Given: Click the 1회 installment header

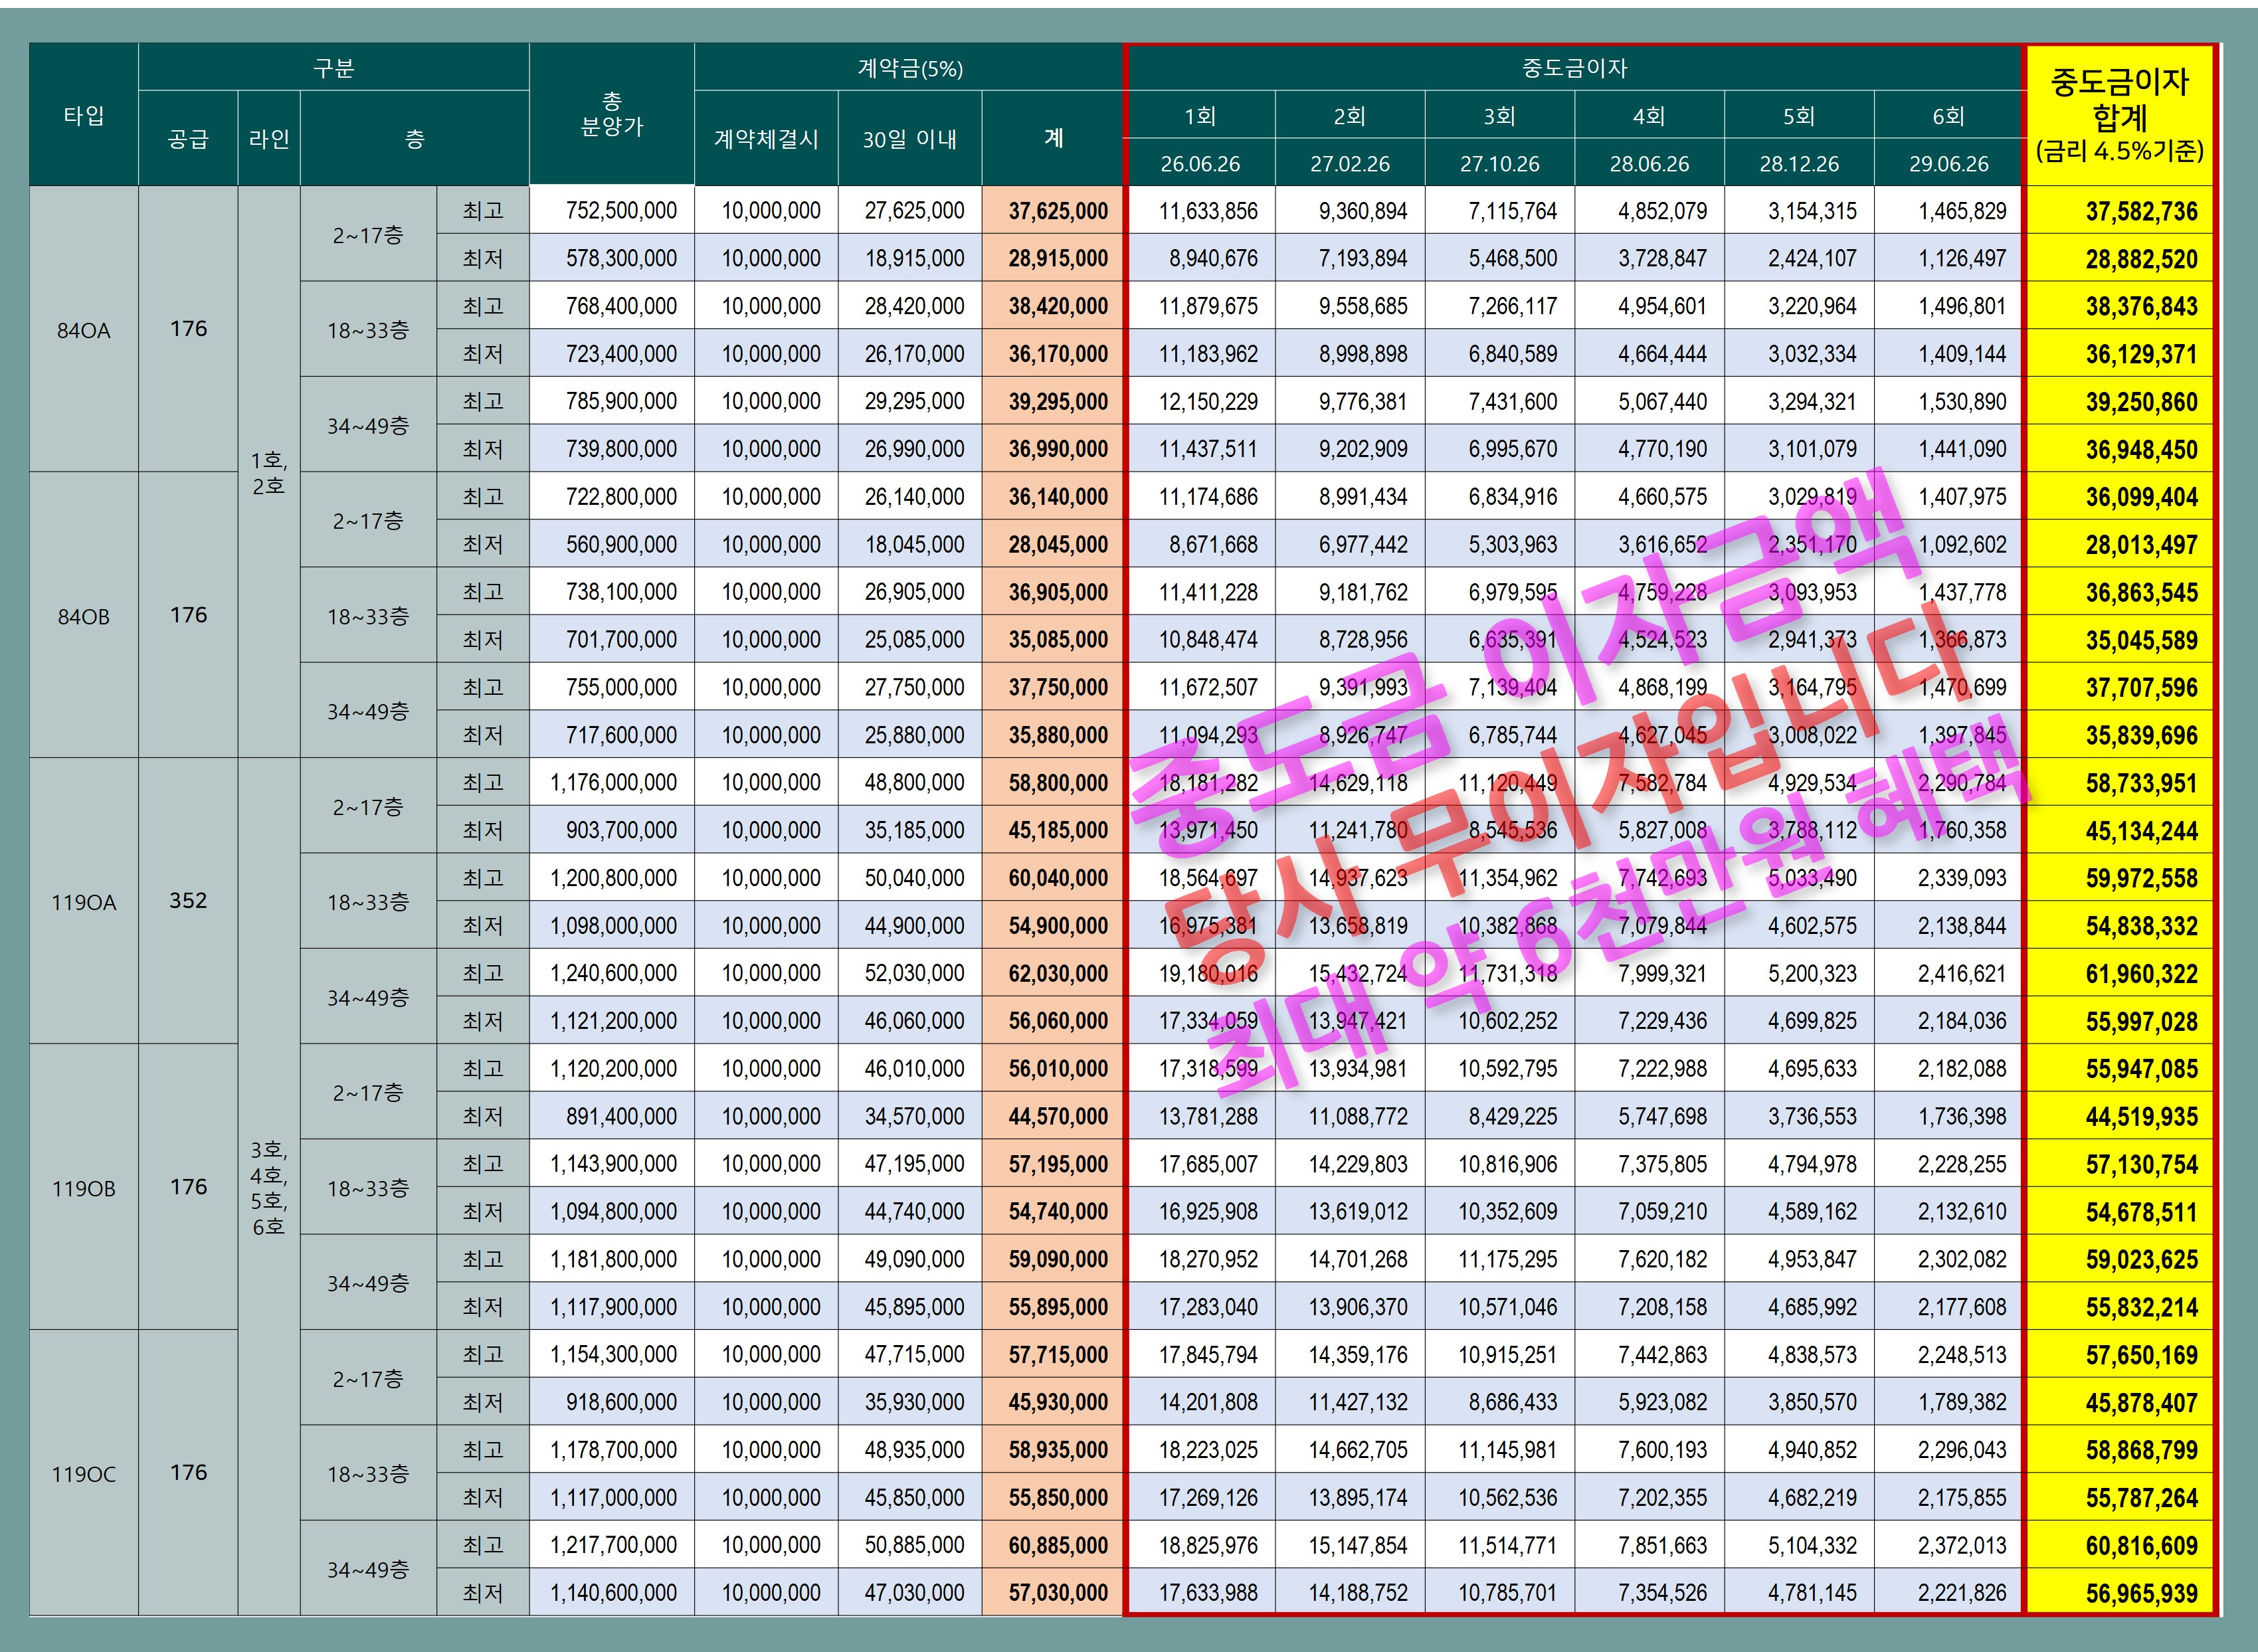Looking at the screenshot, I should click(x=1200, y=116).
